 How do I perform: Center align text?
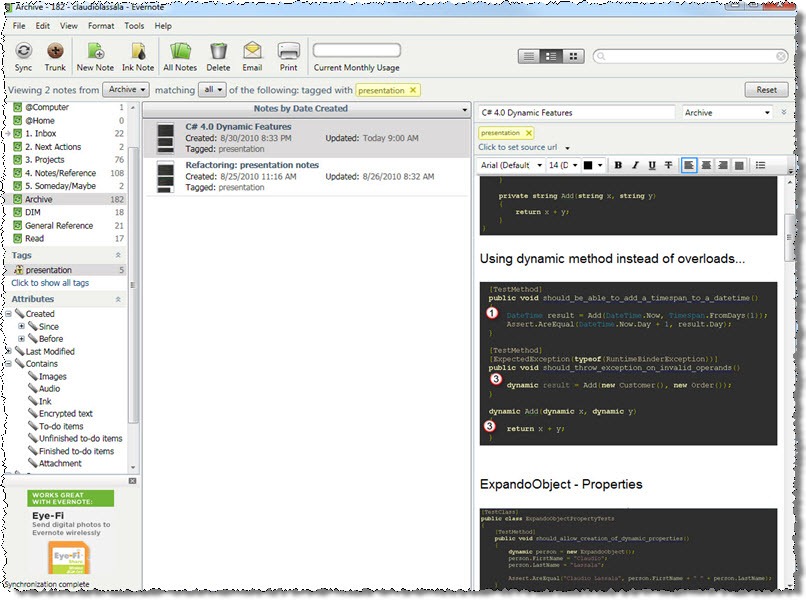706,165
